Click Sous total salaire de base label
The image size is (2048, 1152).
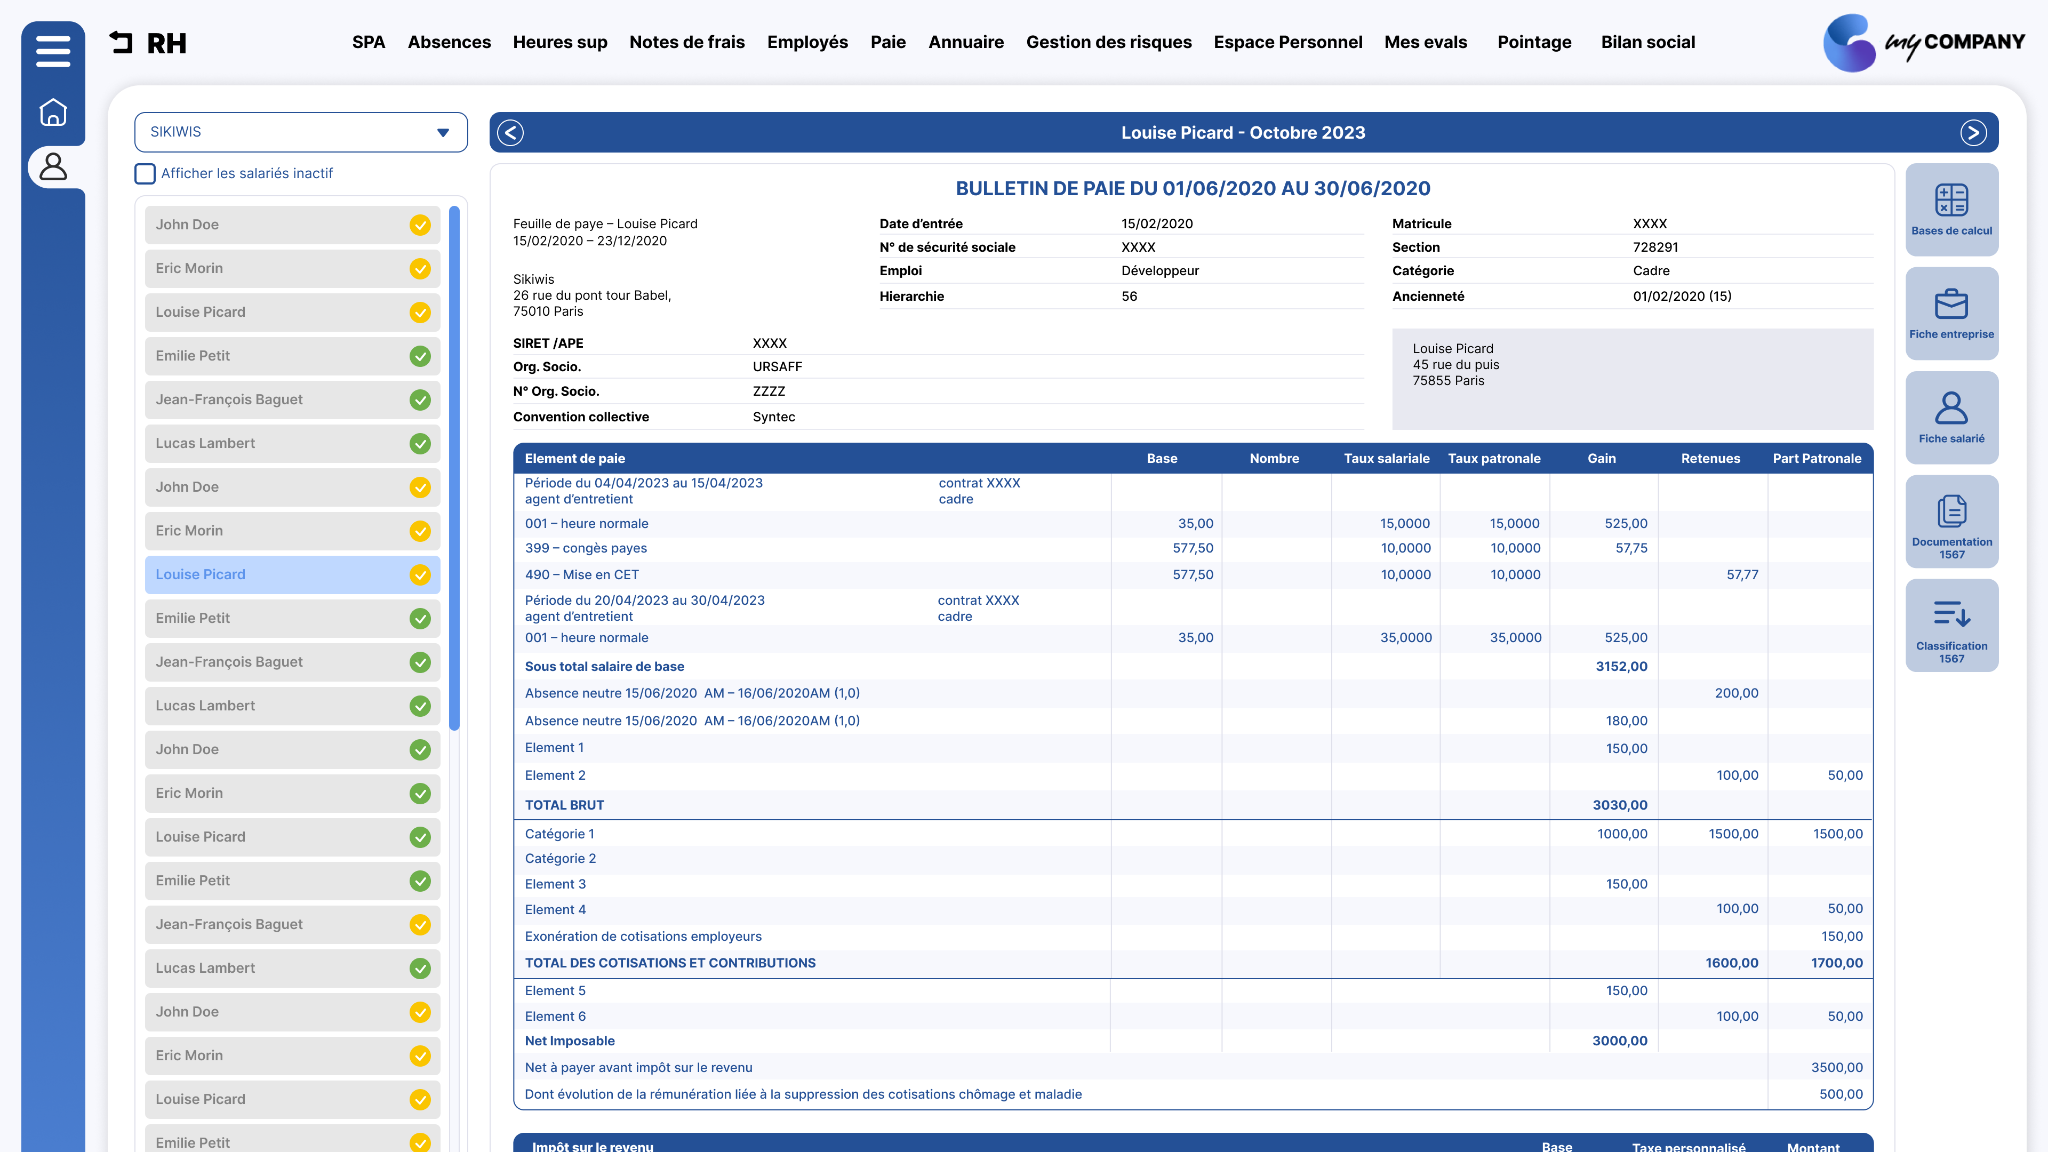(604, 667)
